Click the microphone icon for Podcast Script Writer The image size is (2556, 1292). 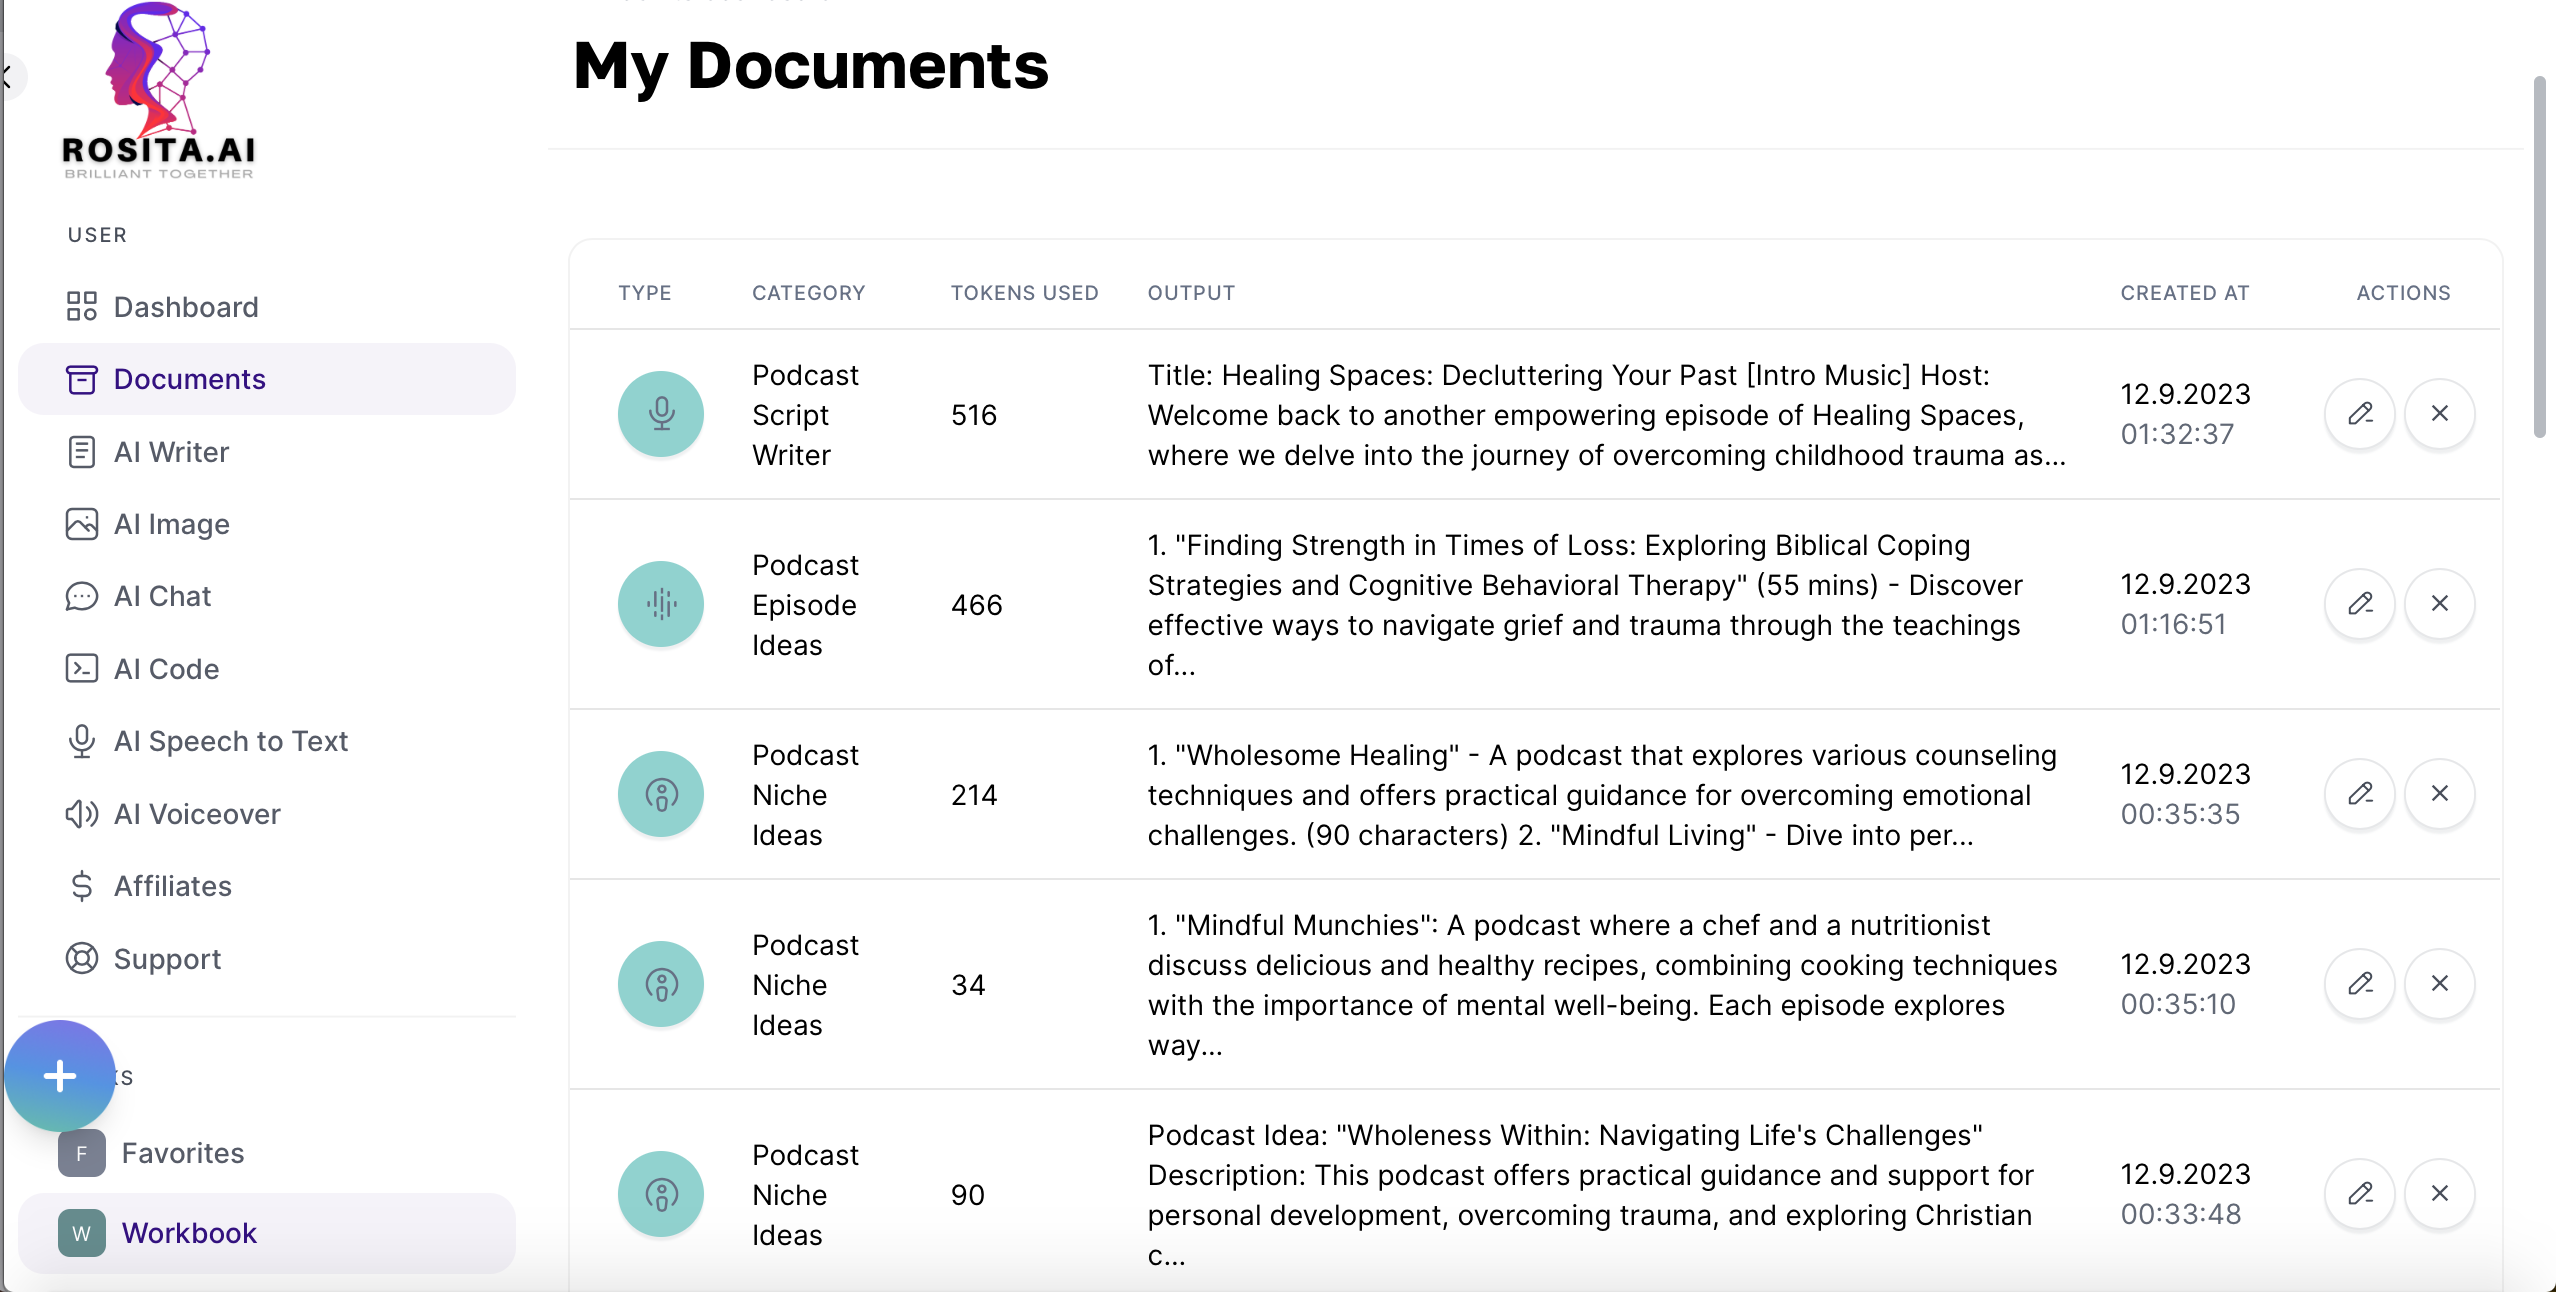tap(661, 414)
